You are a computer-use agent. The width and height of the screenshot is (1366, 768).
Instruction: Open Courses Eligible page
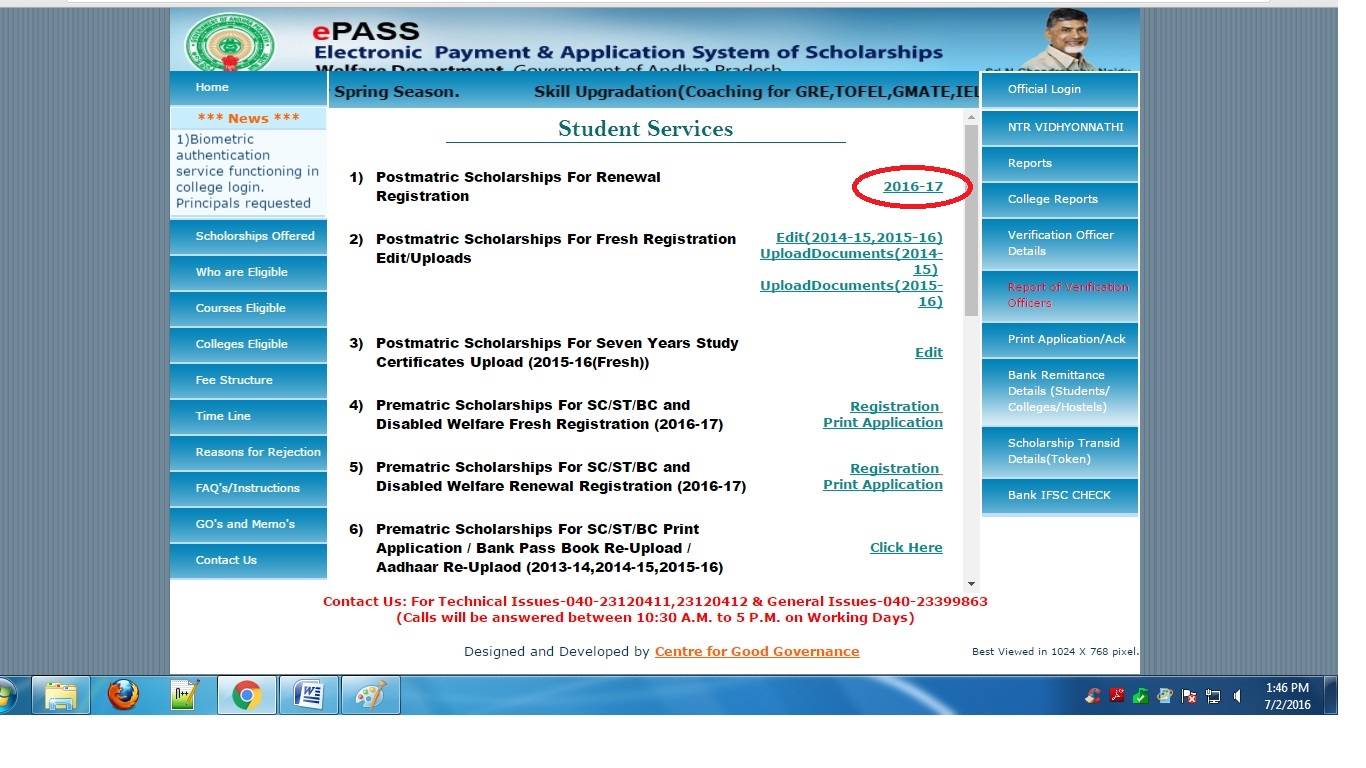[x=248, y=309]
